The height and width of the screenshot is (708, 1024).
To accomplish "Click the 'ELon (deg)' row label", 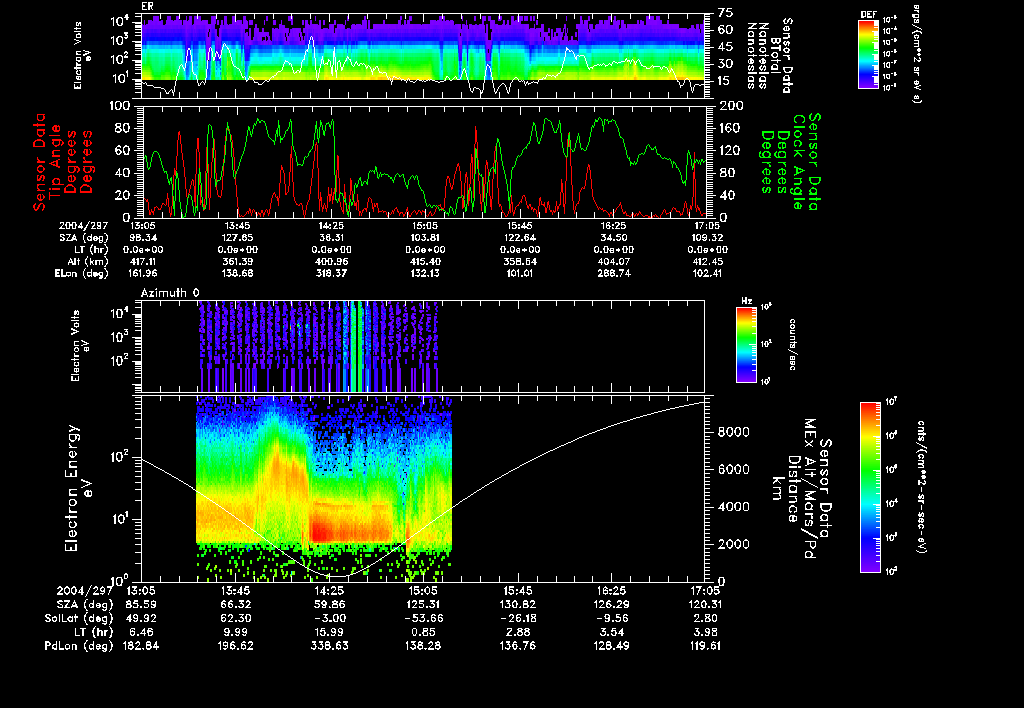I will pos(82,274).
